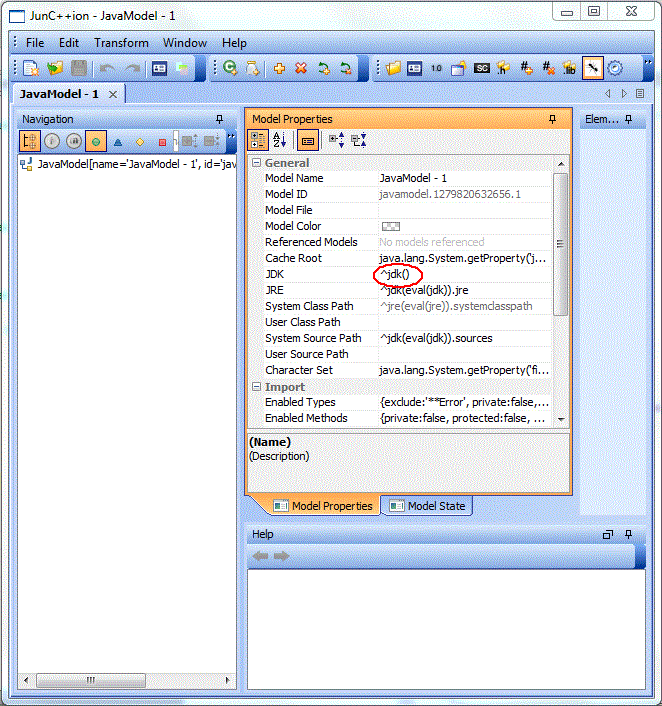Click the properties grid scroll down arrow
The height and width of the screenshot is (706, 662).
click(561, 419)
